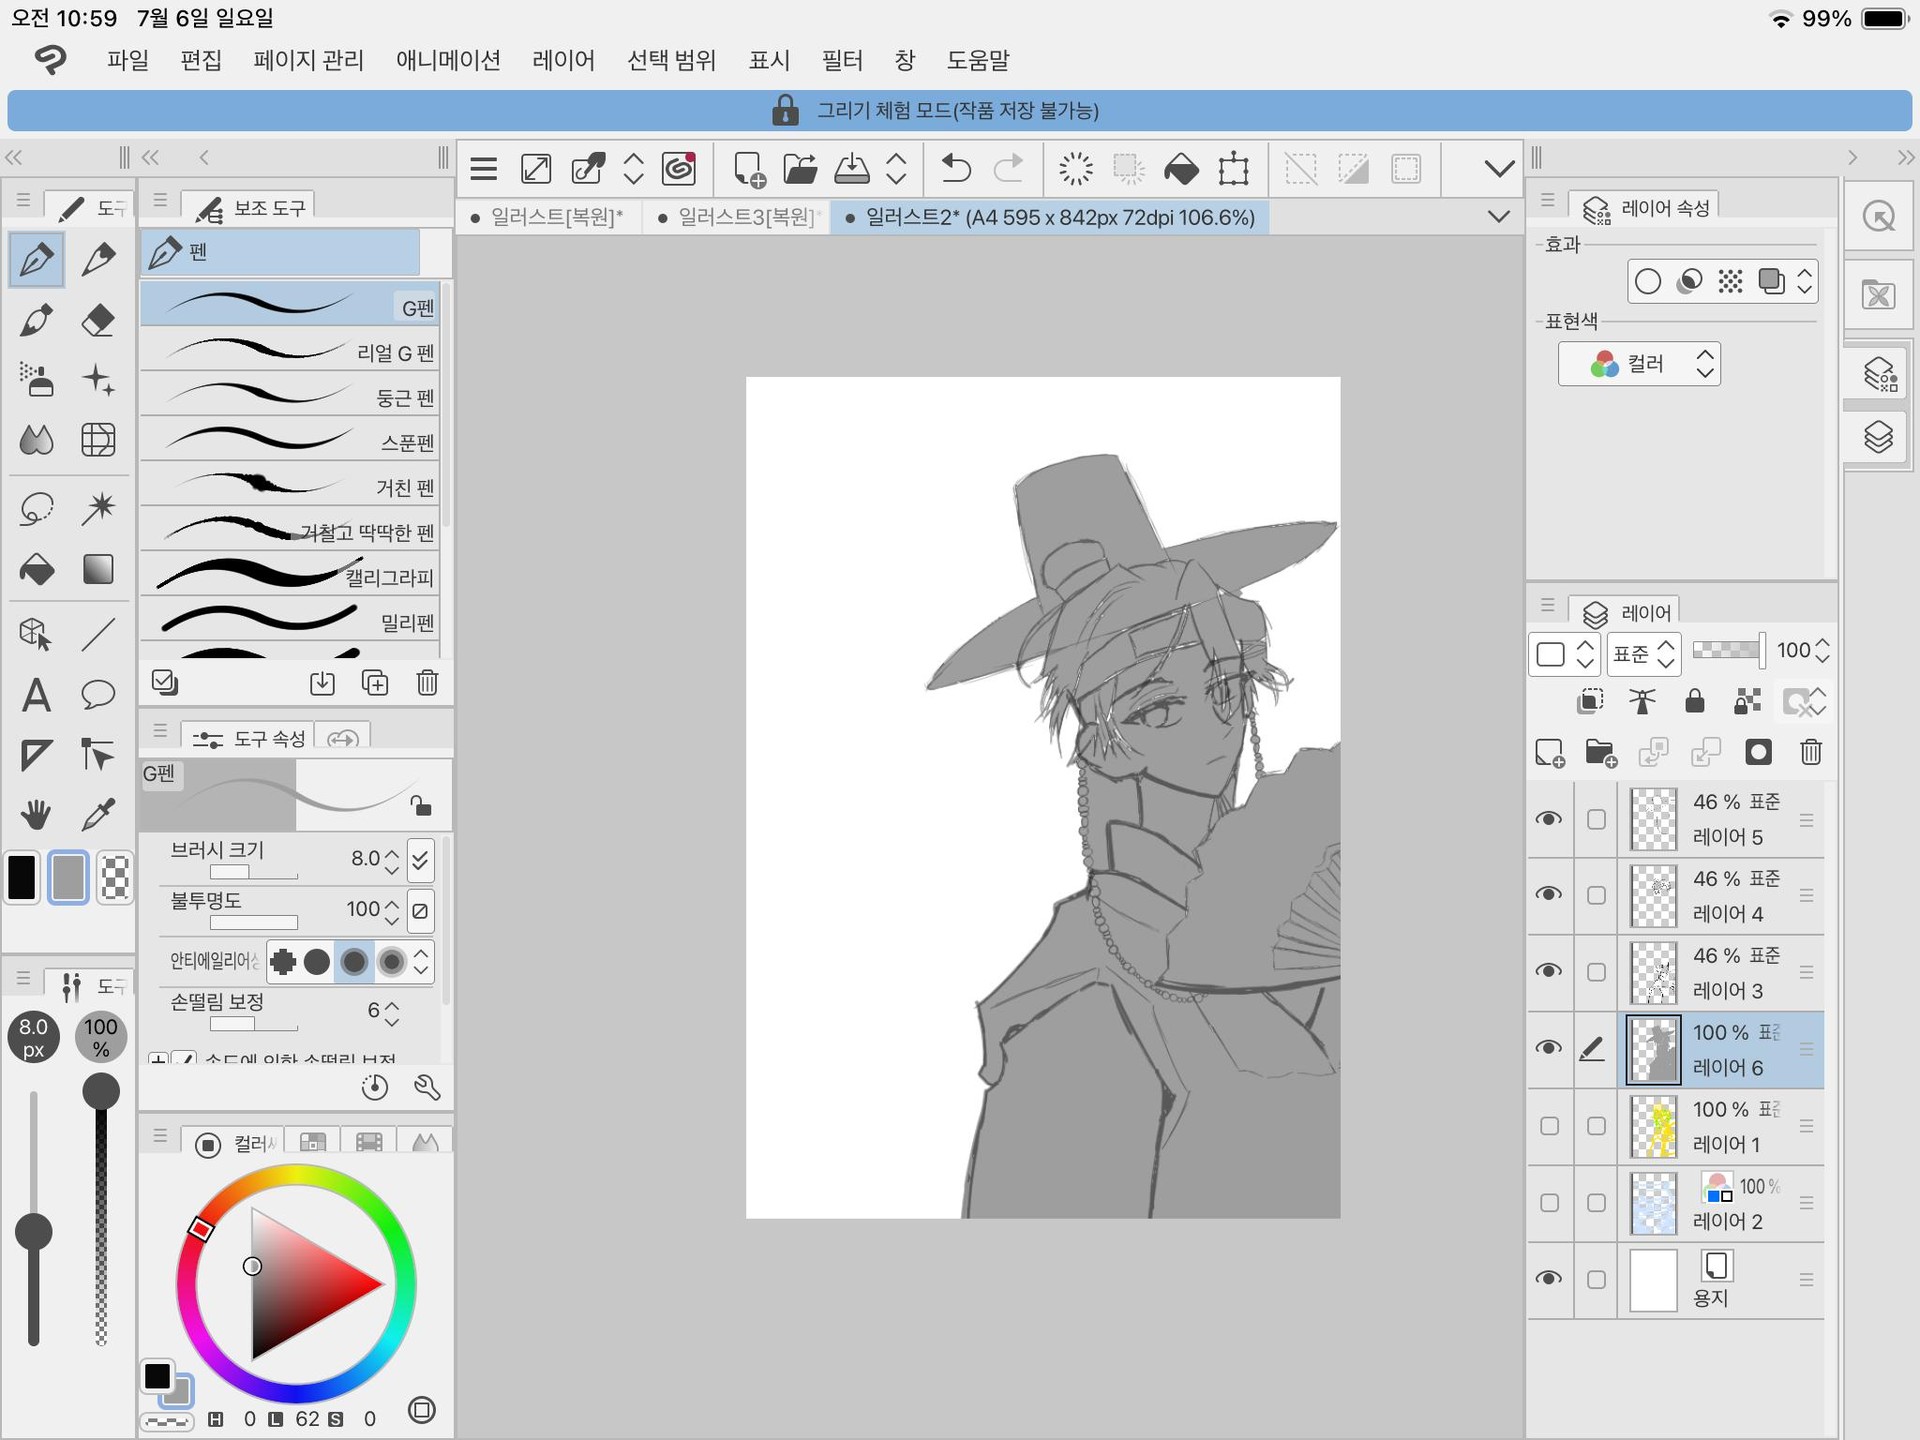Hide the paper layer (용지)
Viewport: 1920px width, 1440px height.
point(1548,1279)
